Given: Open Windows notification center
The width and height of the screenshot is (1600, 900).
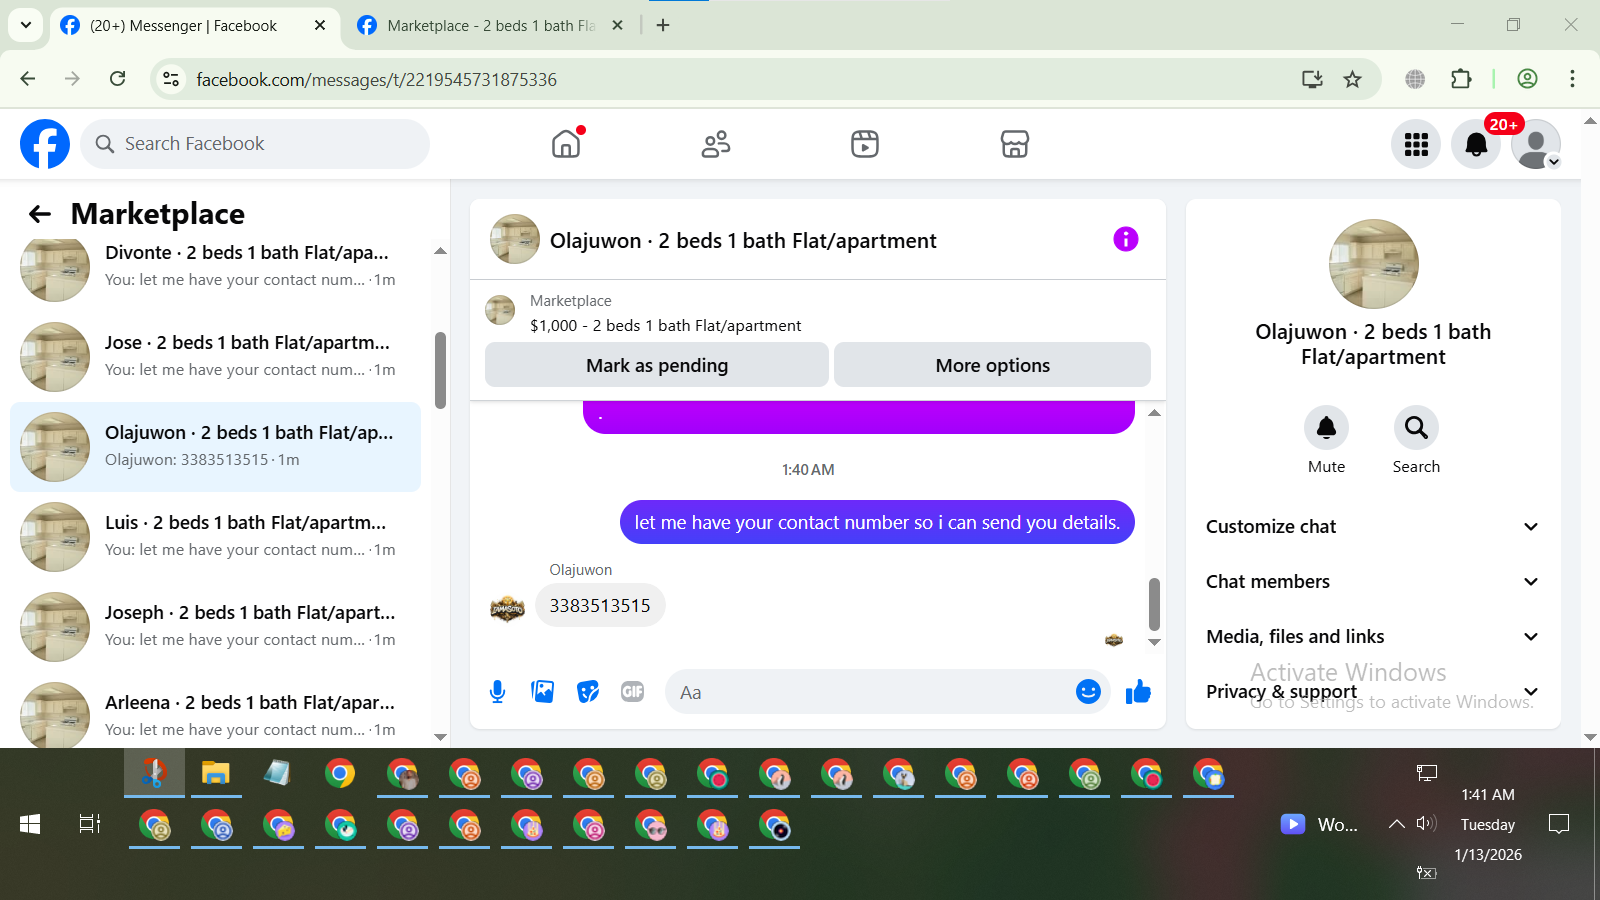Looking at the screenshot, I should tap(1558, 824).
